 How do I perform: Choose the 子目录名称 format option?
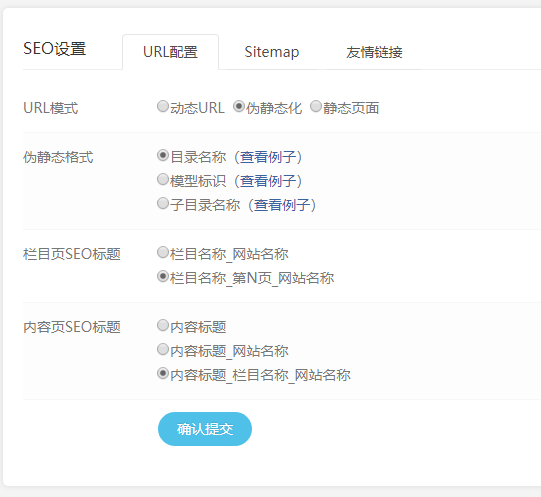point(163,203)
